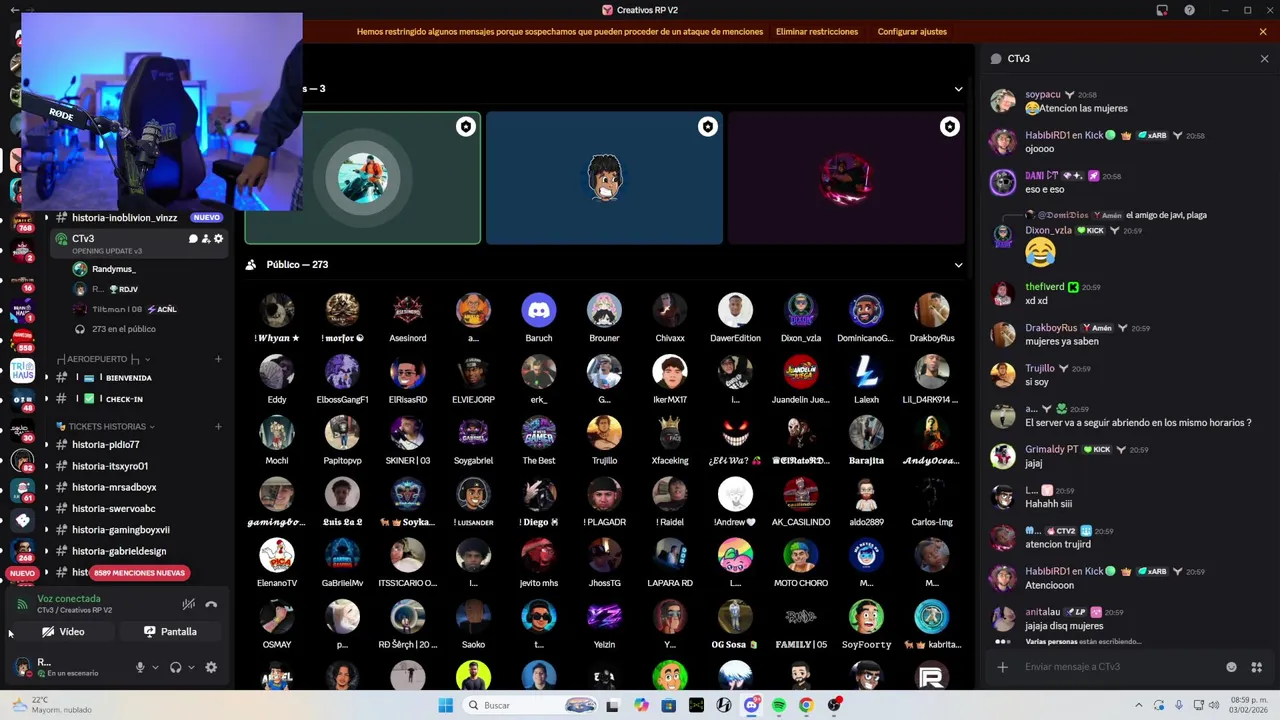Add a channel to AEROEPUERTO with plus
Viewport: 1280px width, 720px height.
point(218,359)
